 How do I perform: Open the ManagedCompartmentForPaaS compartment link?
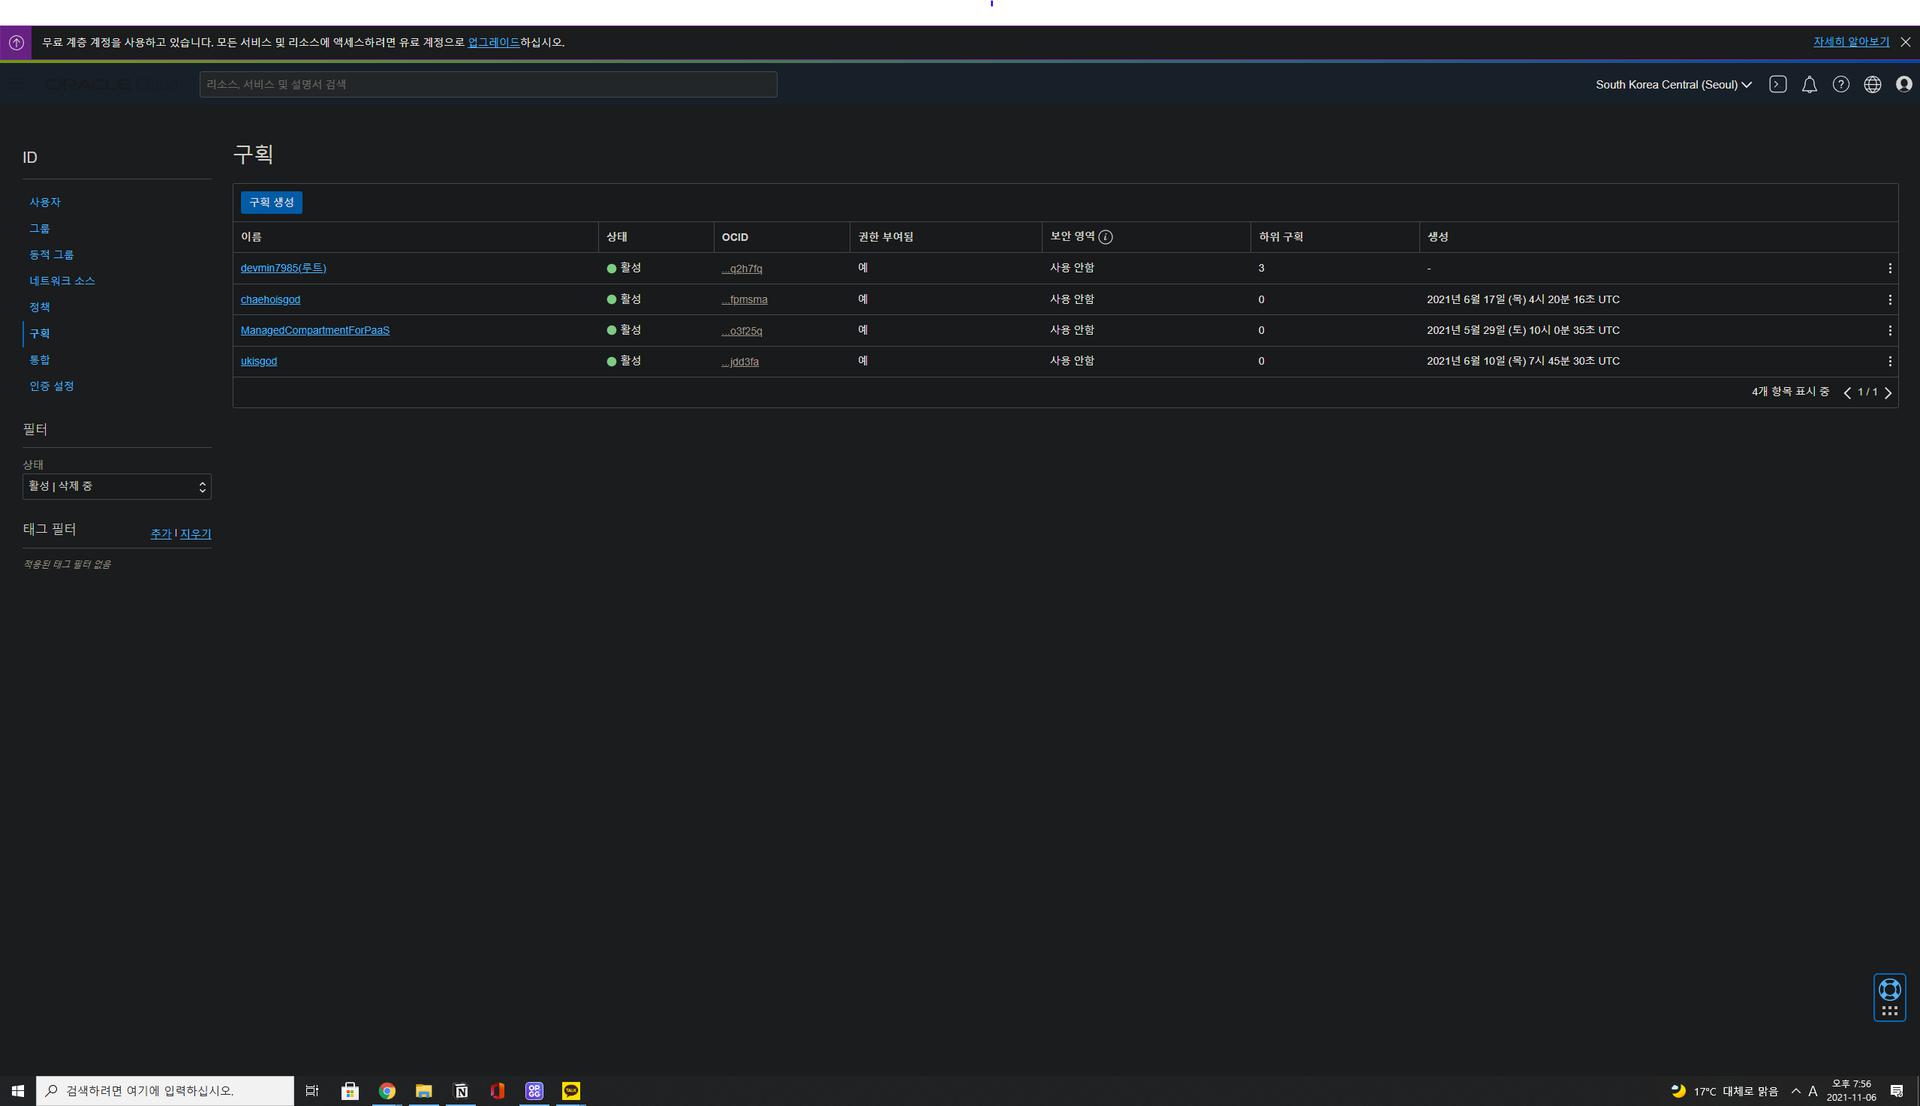[315, 331]
